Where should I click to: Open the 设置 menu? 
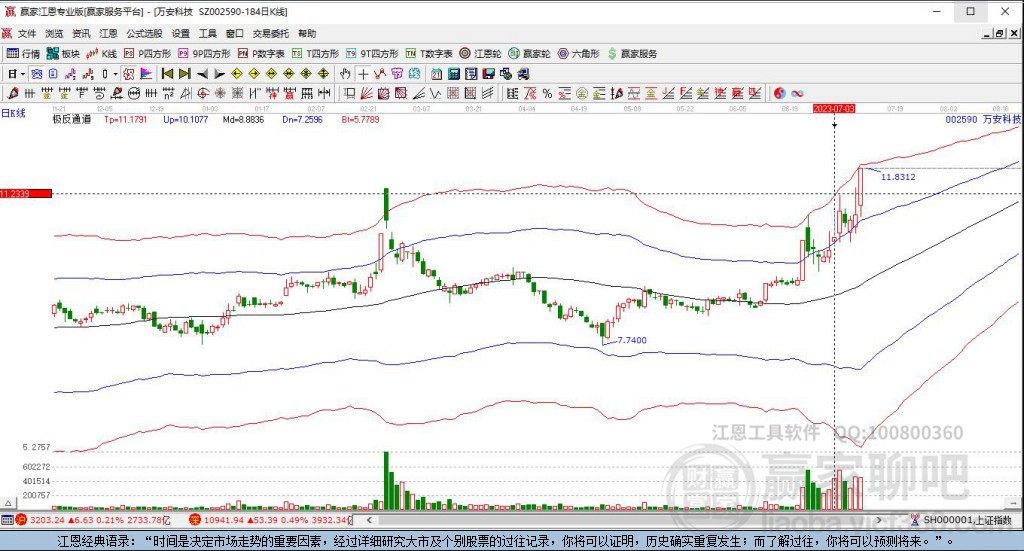180,33
